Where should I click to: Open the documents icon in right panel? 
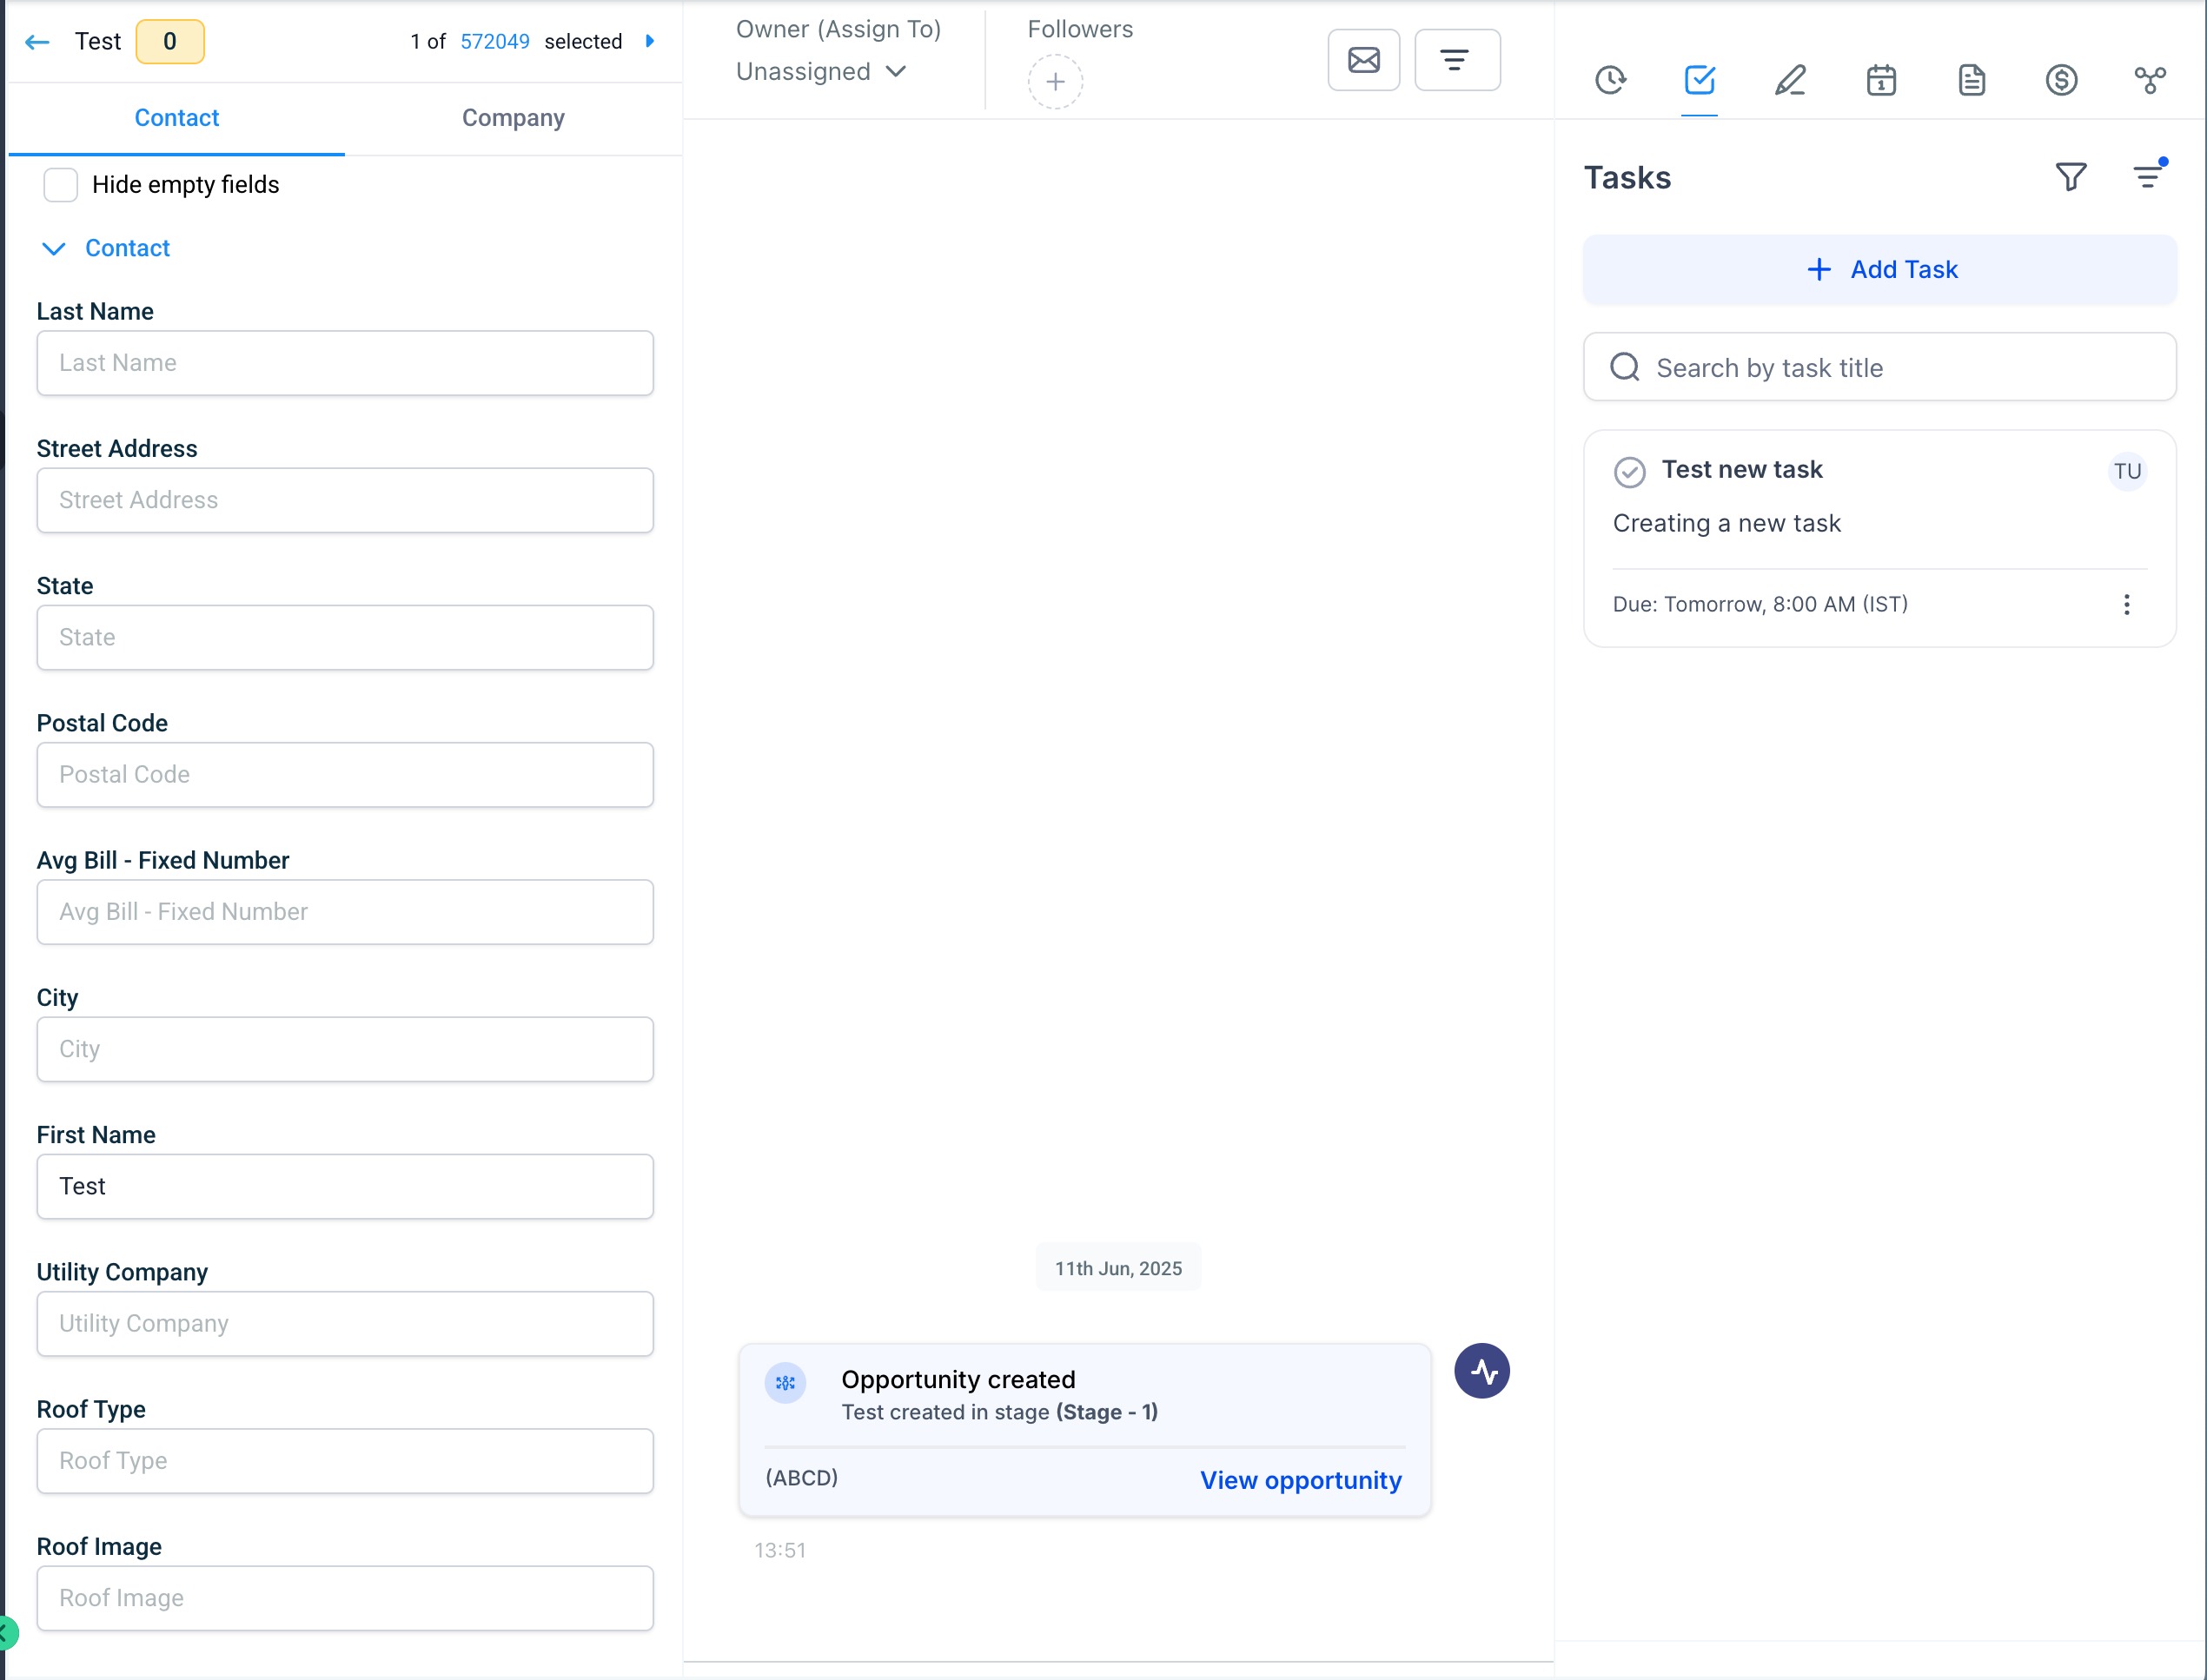point(1971,80)
